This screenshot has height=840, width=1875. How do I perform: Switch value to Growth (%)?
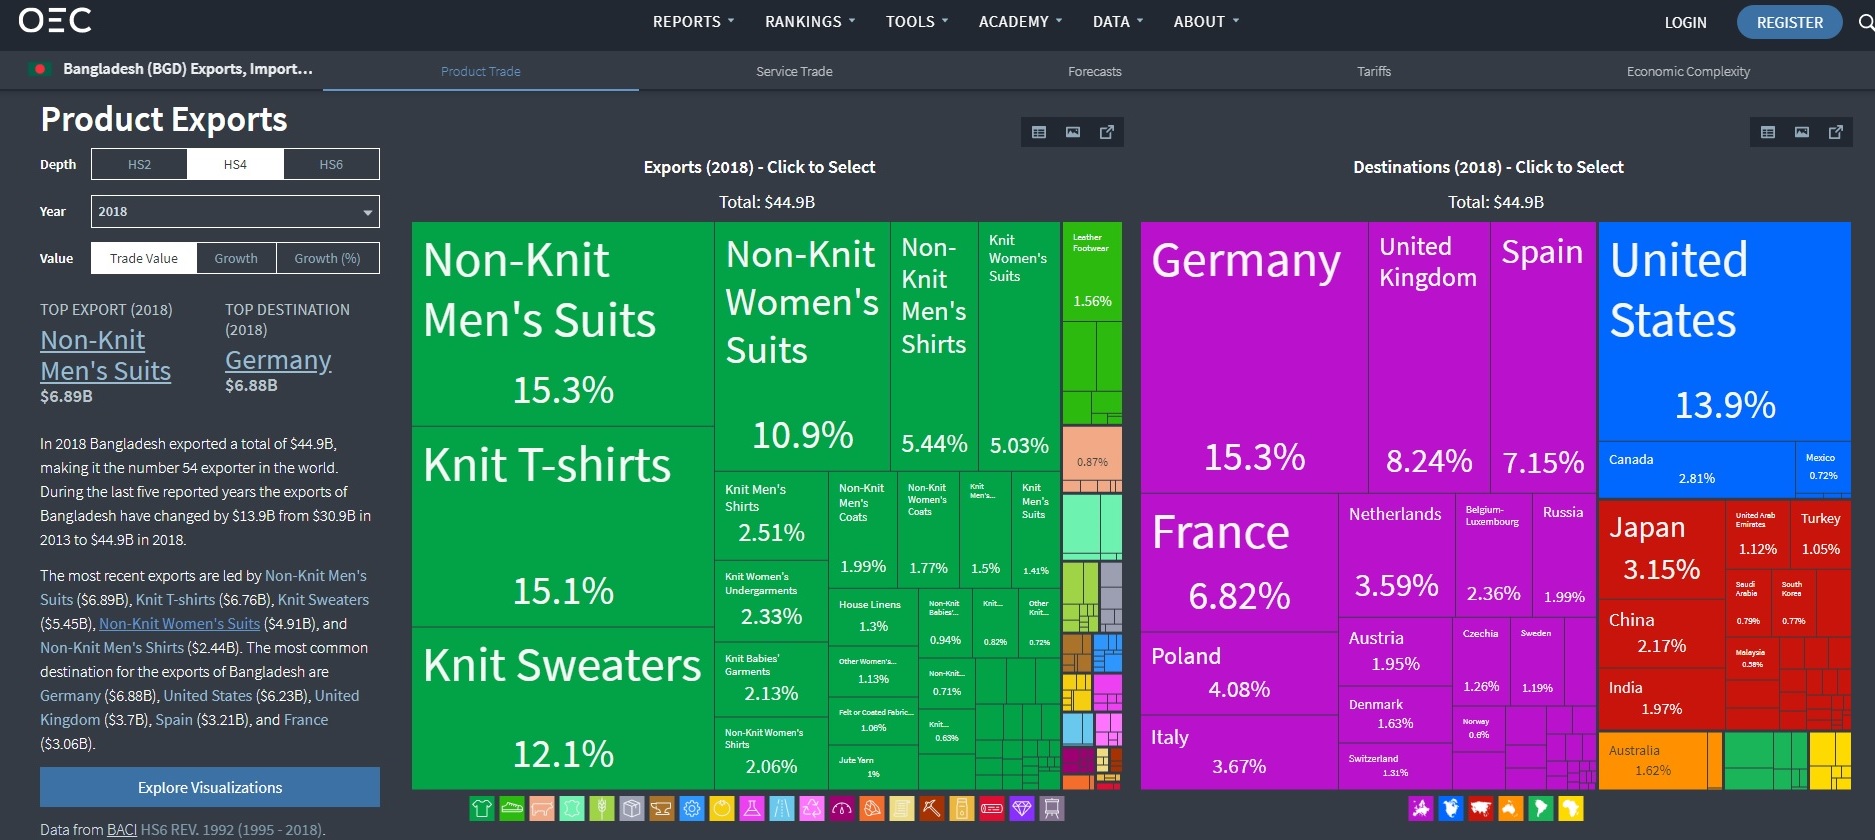tap(327, 258)
